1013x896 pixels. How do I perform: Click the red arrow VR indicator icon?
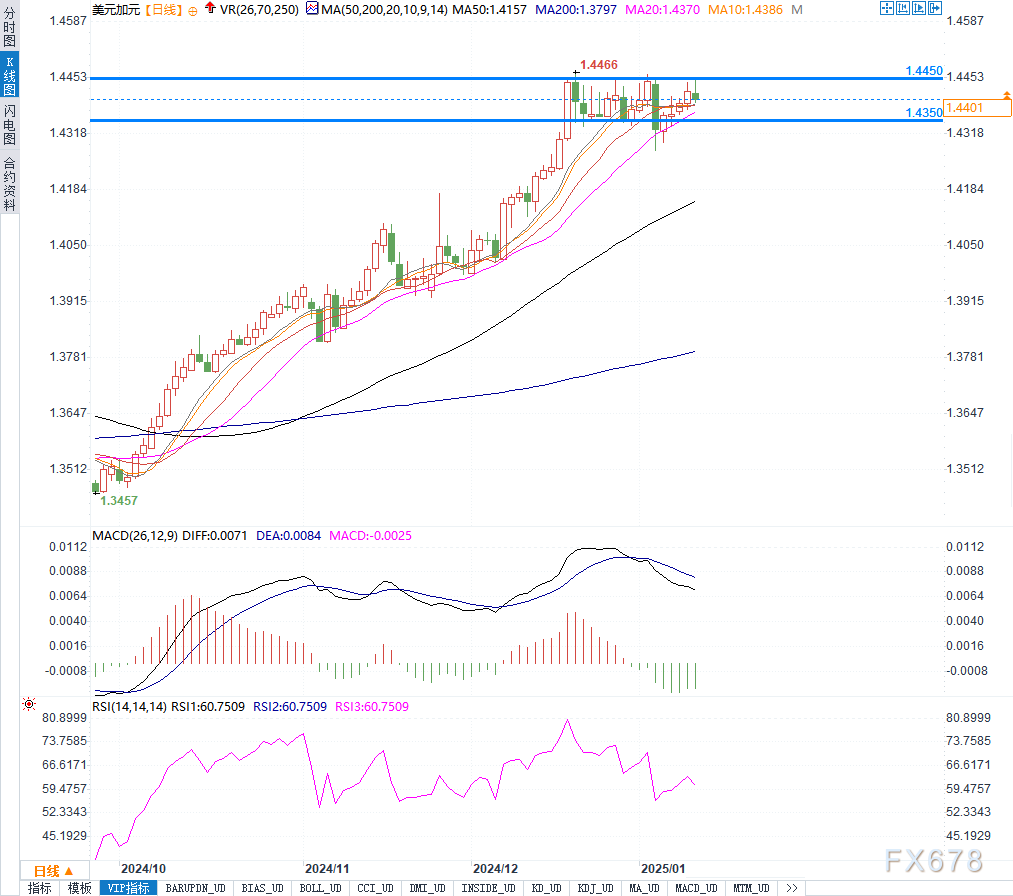[x=211, y=8]
